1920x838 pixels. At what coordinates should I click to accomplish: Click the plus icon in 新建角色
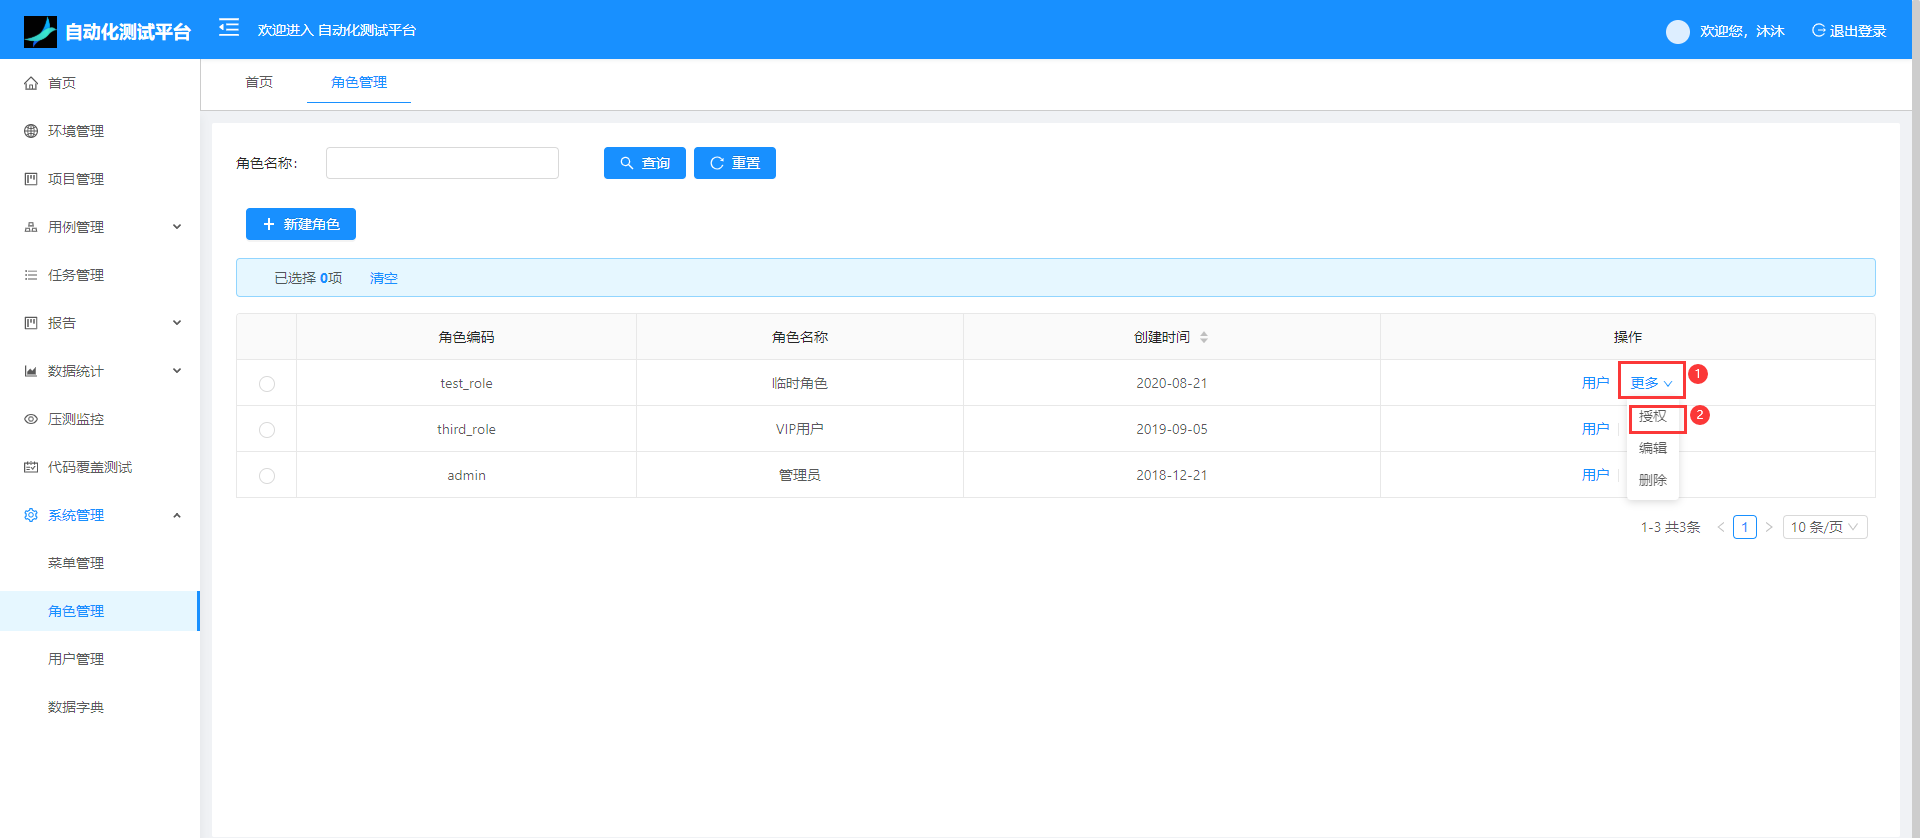click(x=269, y=224)
